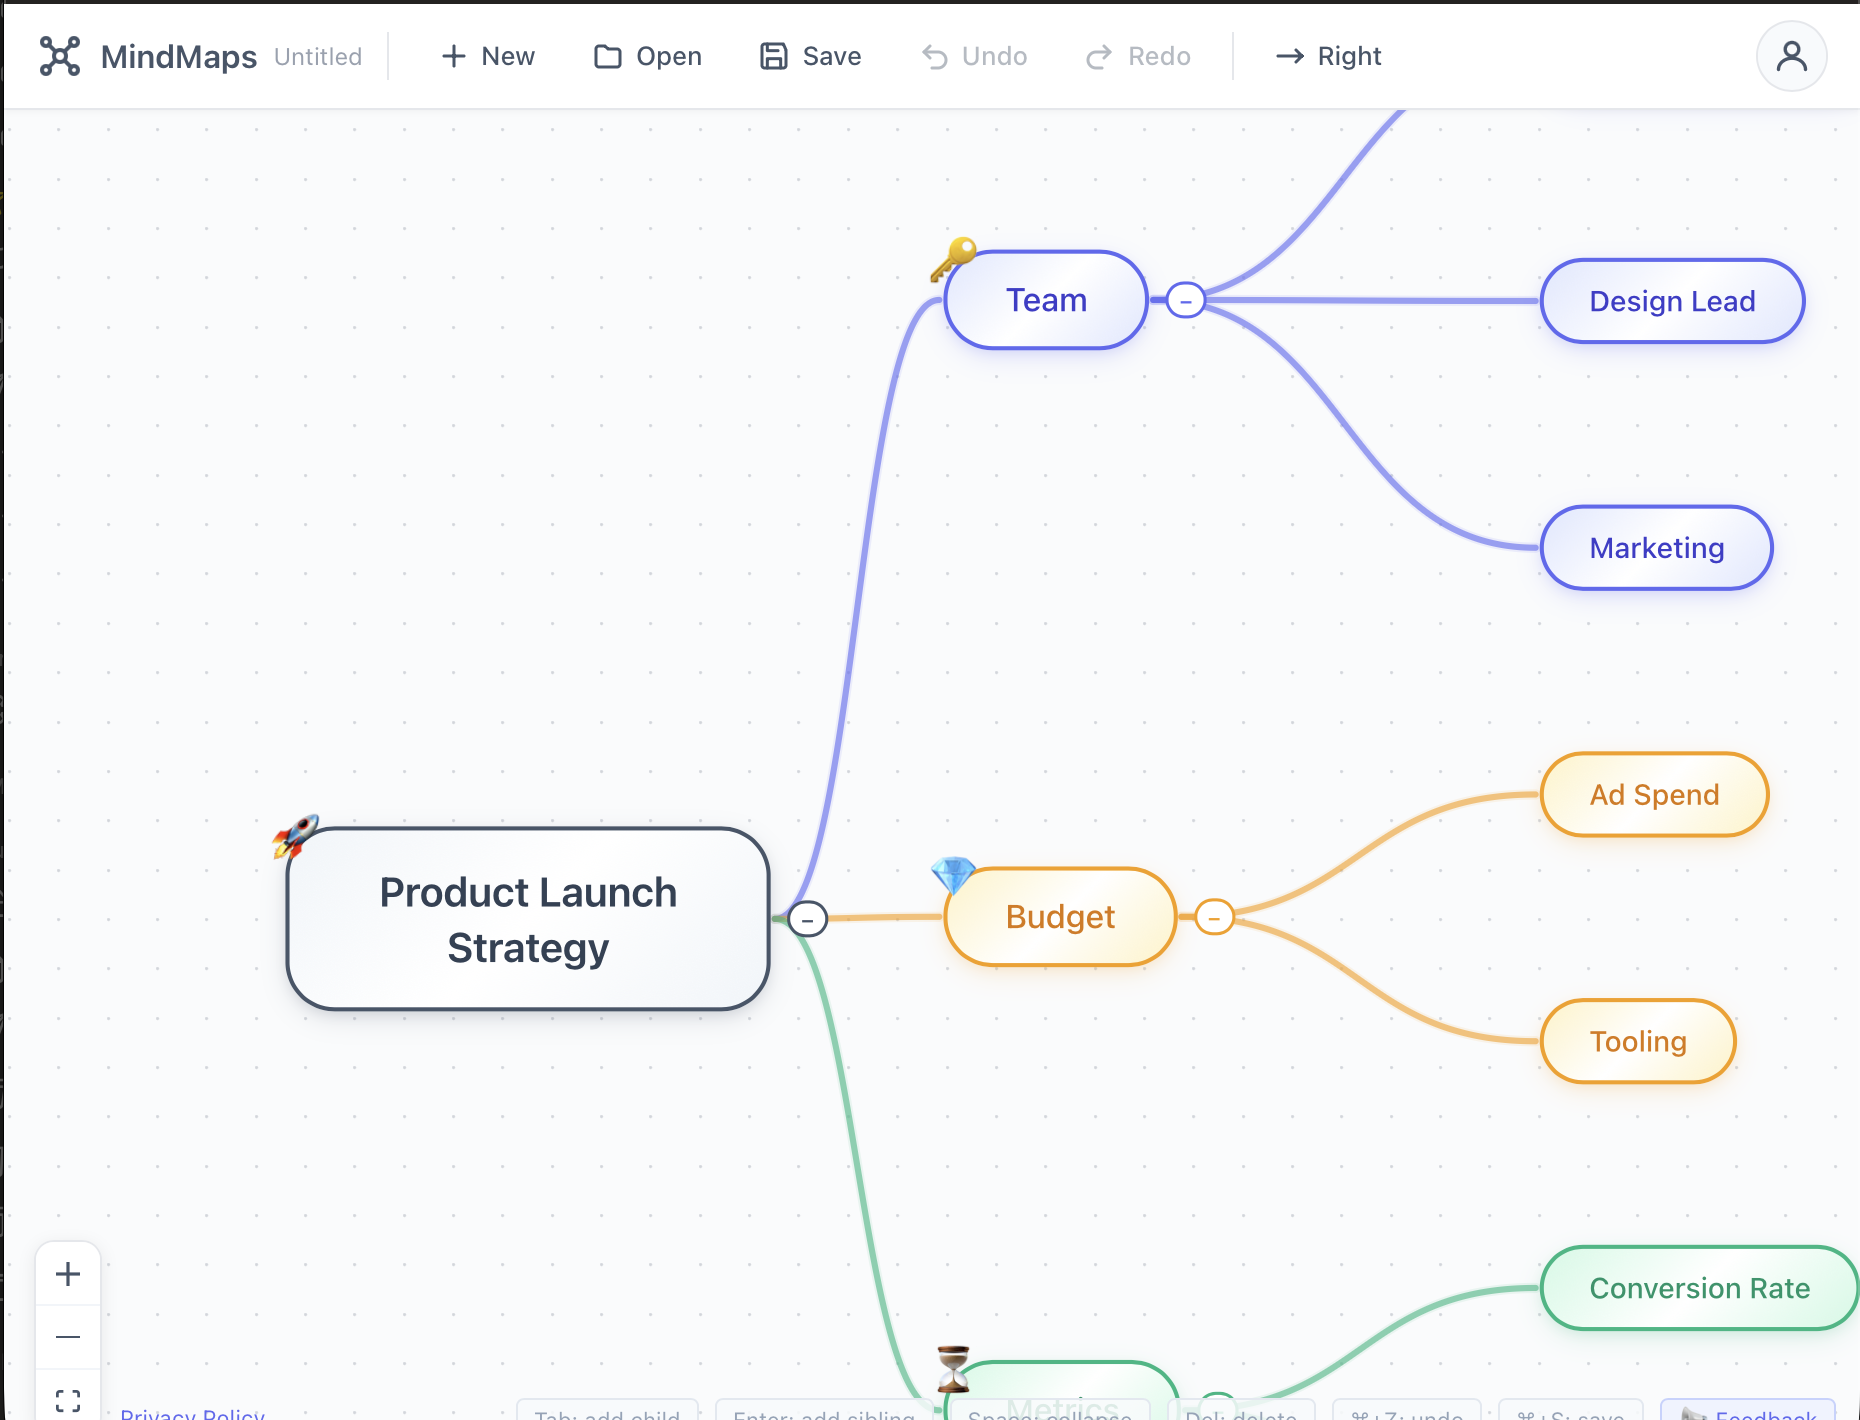Select the Ad Spend node
Image resolution: width=1860 pixels, height=1420 pixels.
tap(1654, 795)
